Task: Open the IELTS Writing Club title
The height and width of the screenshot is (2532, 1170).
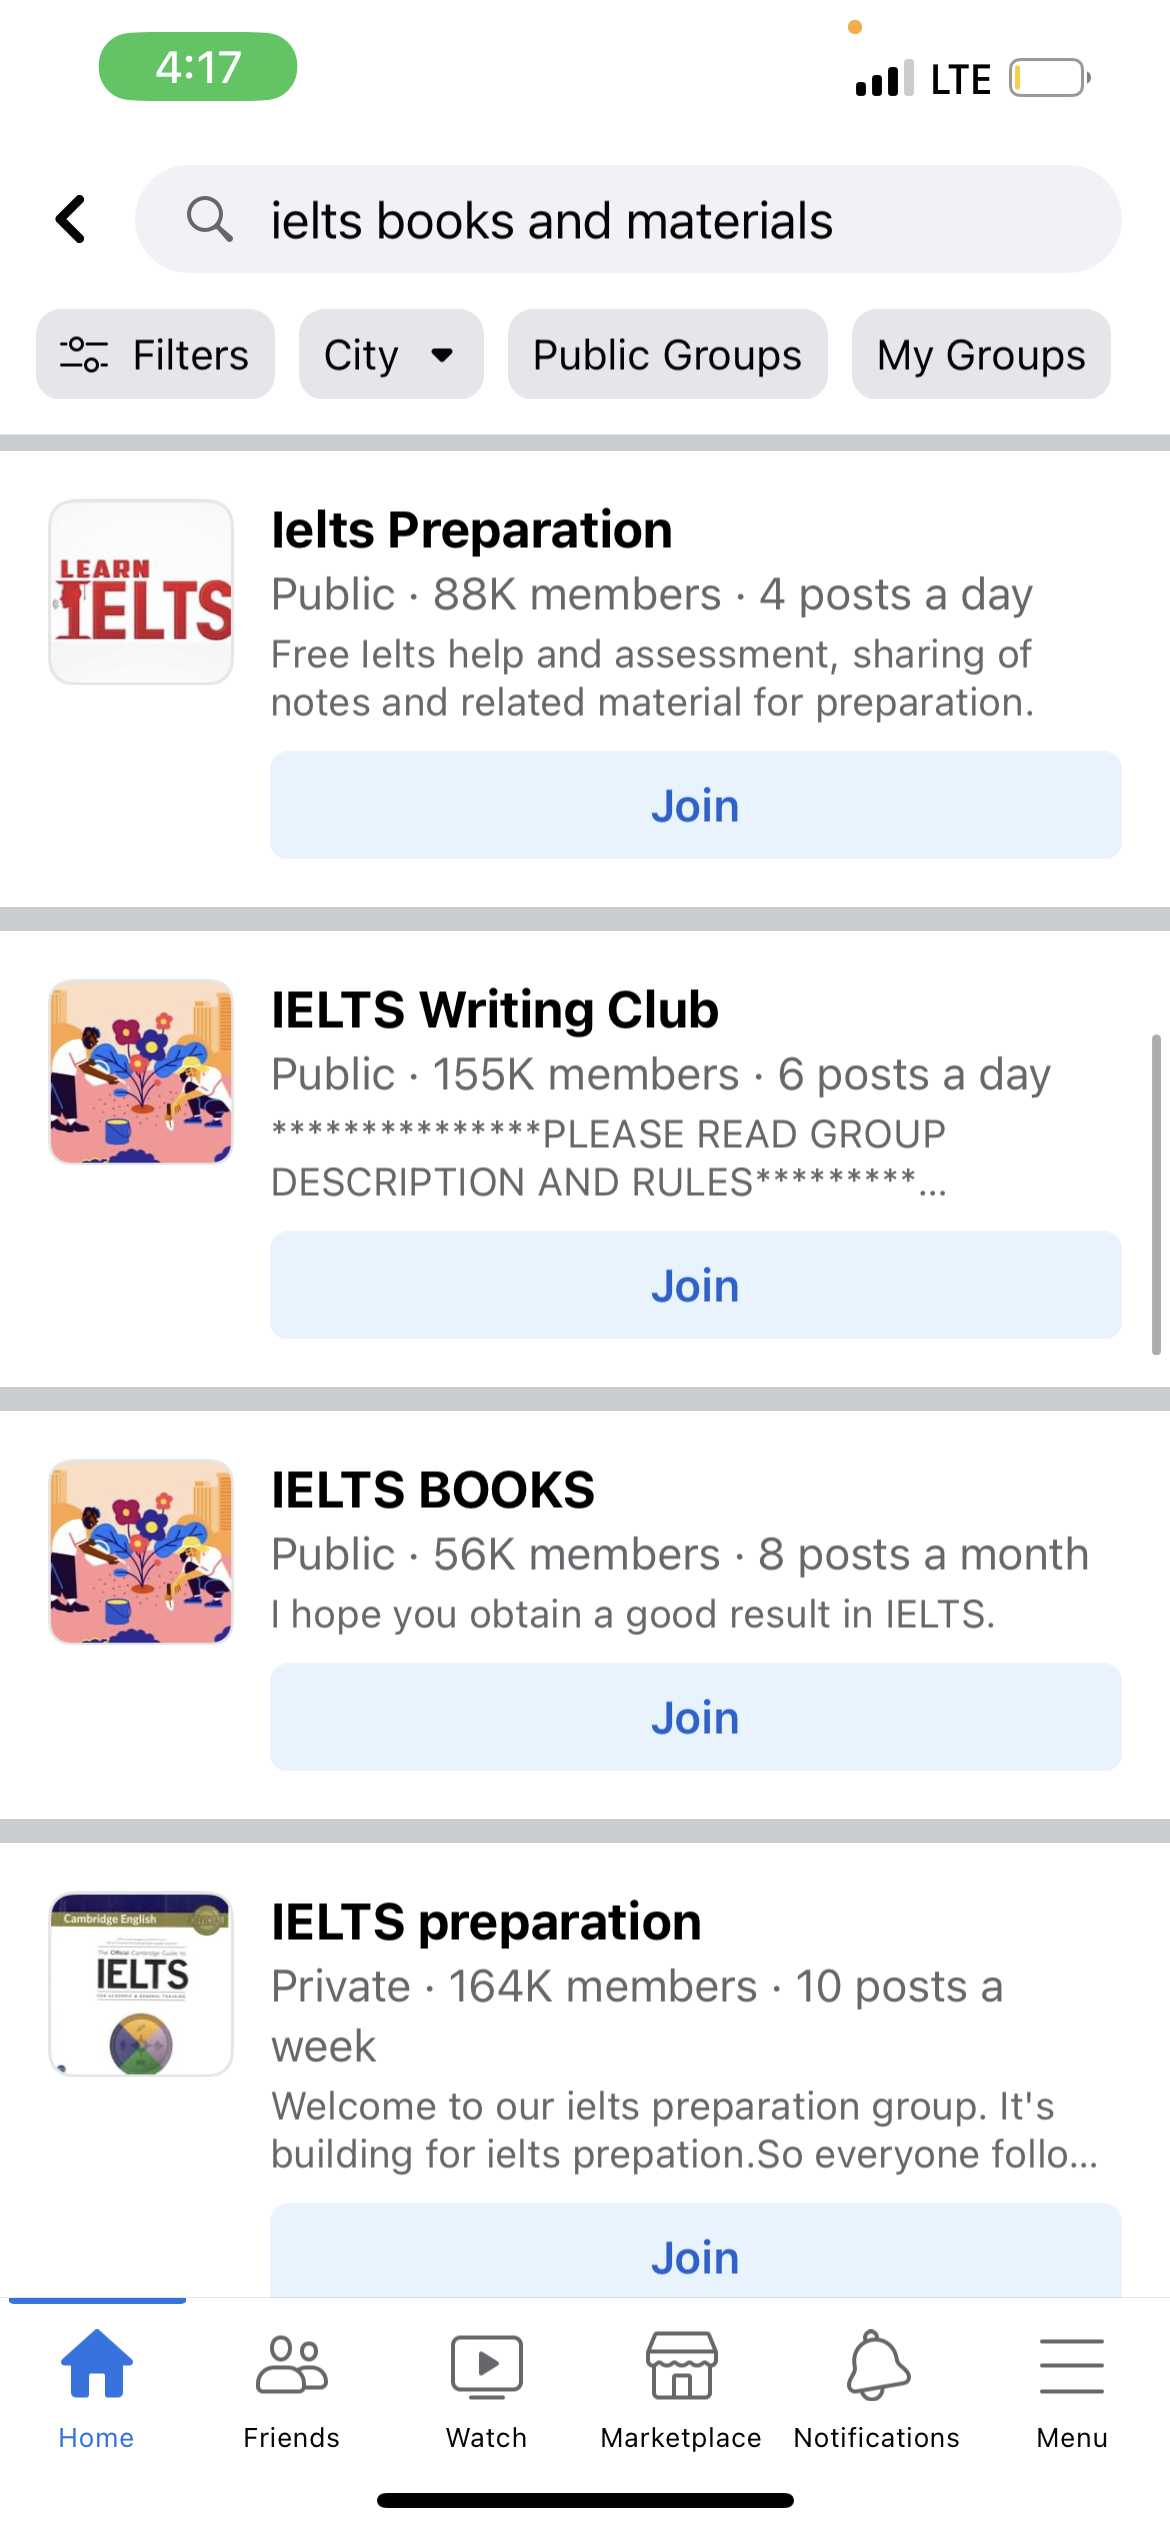Action: (495, 1009)
